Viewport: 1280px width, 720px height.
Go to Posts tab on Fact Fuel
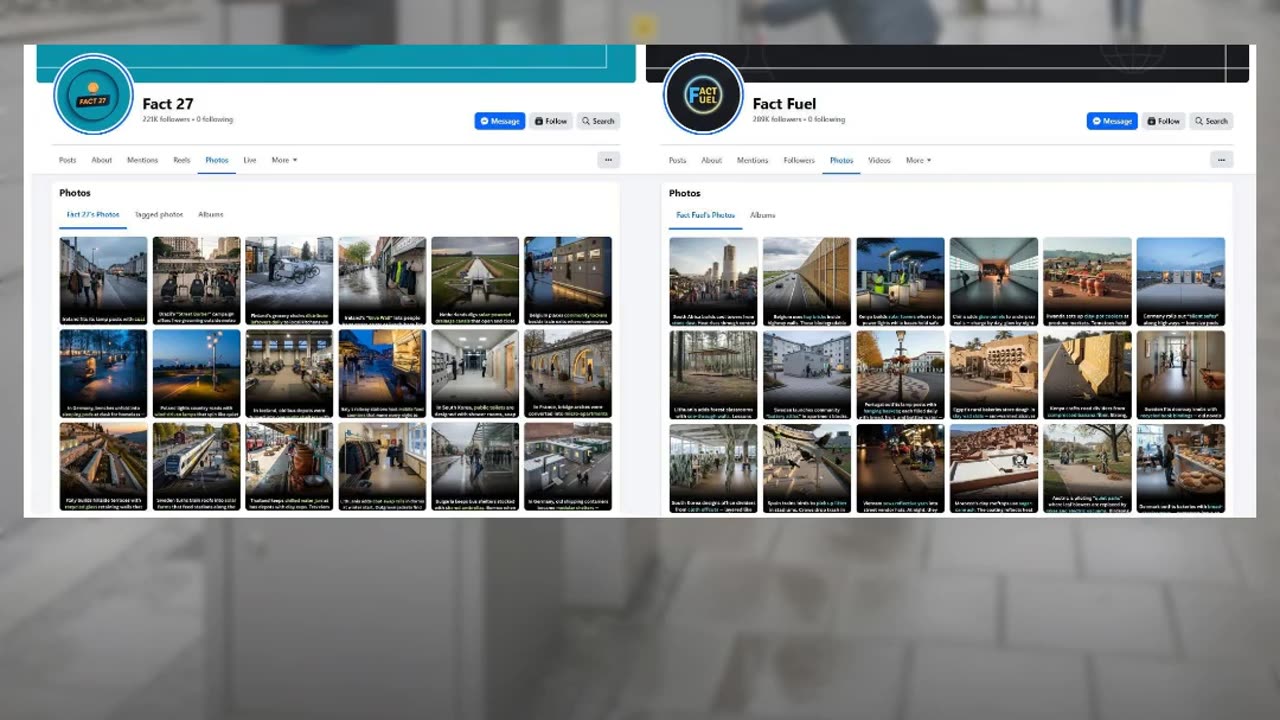tap(677, 160)
